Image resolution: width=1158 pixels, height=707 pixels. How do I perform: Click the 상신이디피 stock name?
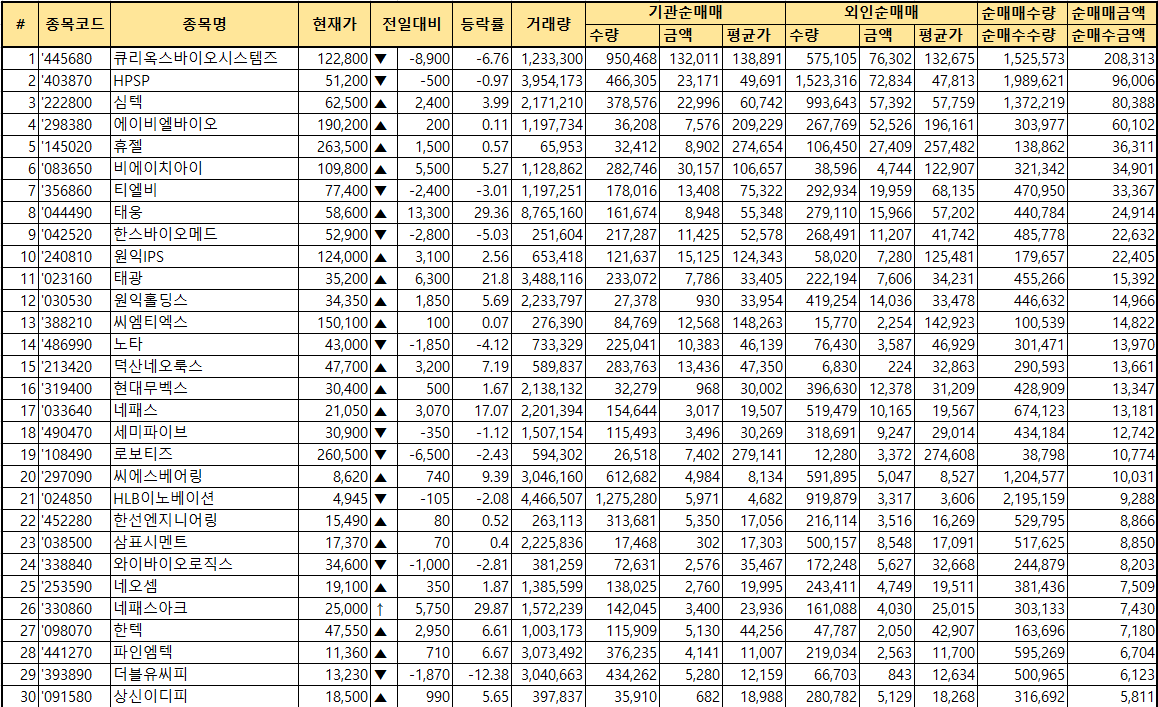coord(151,697)
